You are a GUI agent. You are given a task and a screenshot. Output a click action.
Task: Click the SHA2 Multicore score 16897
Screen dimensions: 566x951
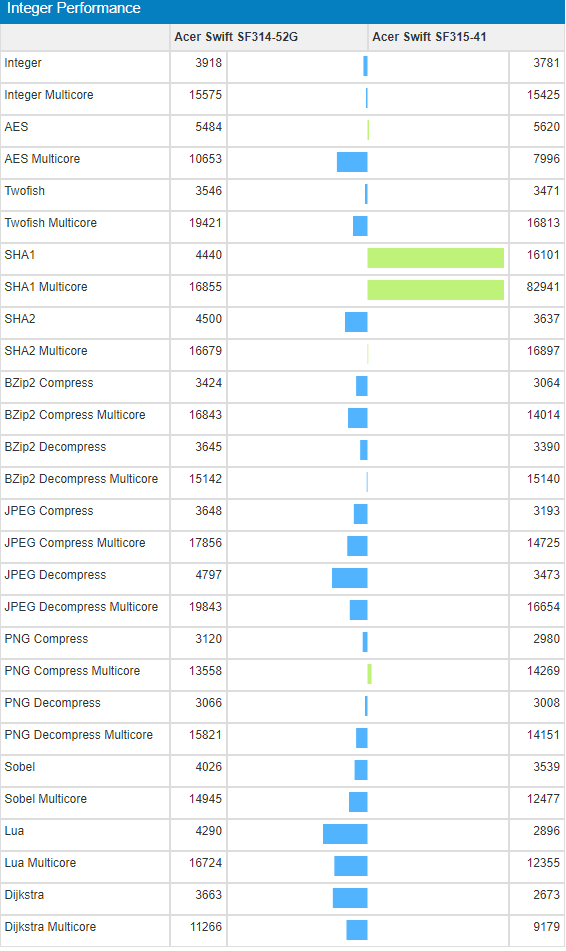[x=543, y=351]
